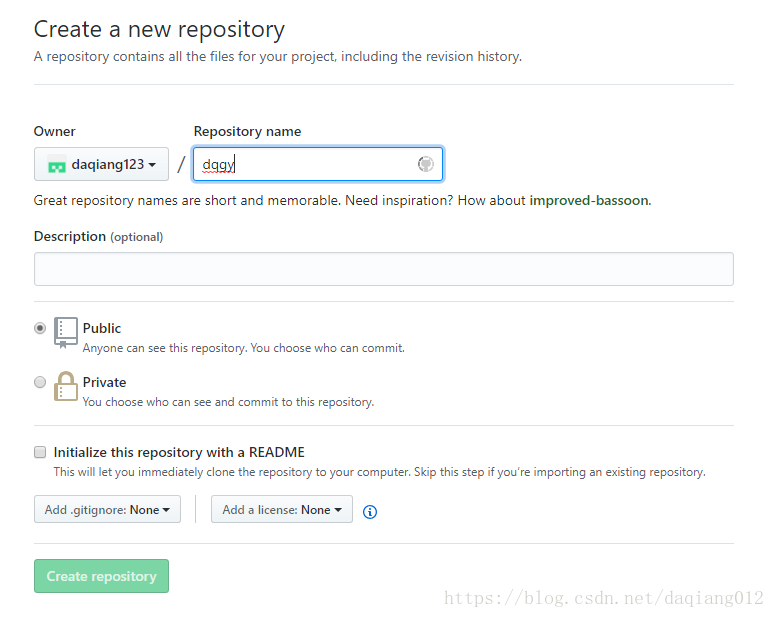Image resolution: width=775 pixels, height=618 pixels.
Task: Click the Repository name label
Action: pyautogui.click(x=247, y=132)
